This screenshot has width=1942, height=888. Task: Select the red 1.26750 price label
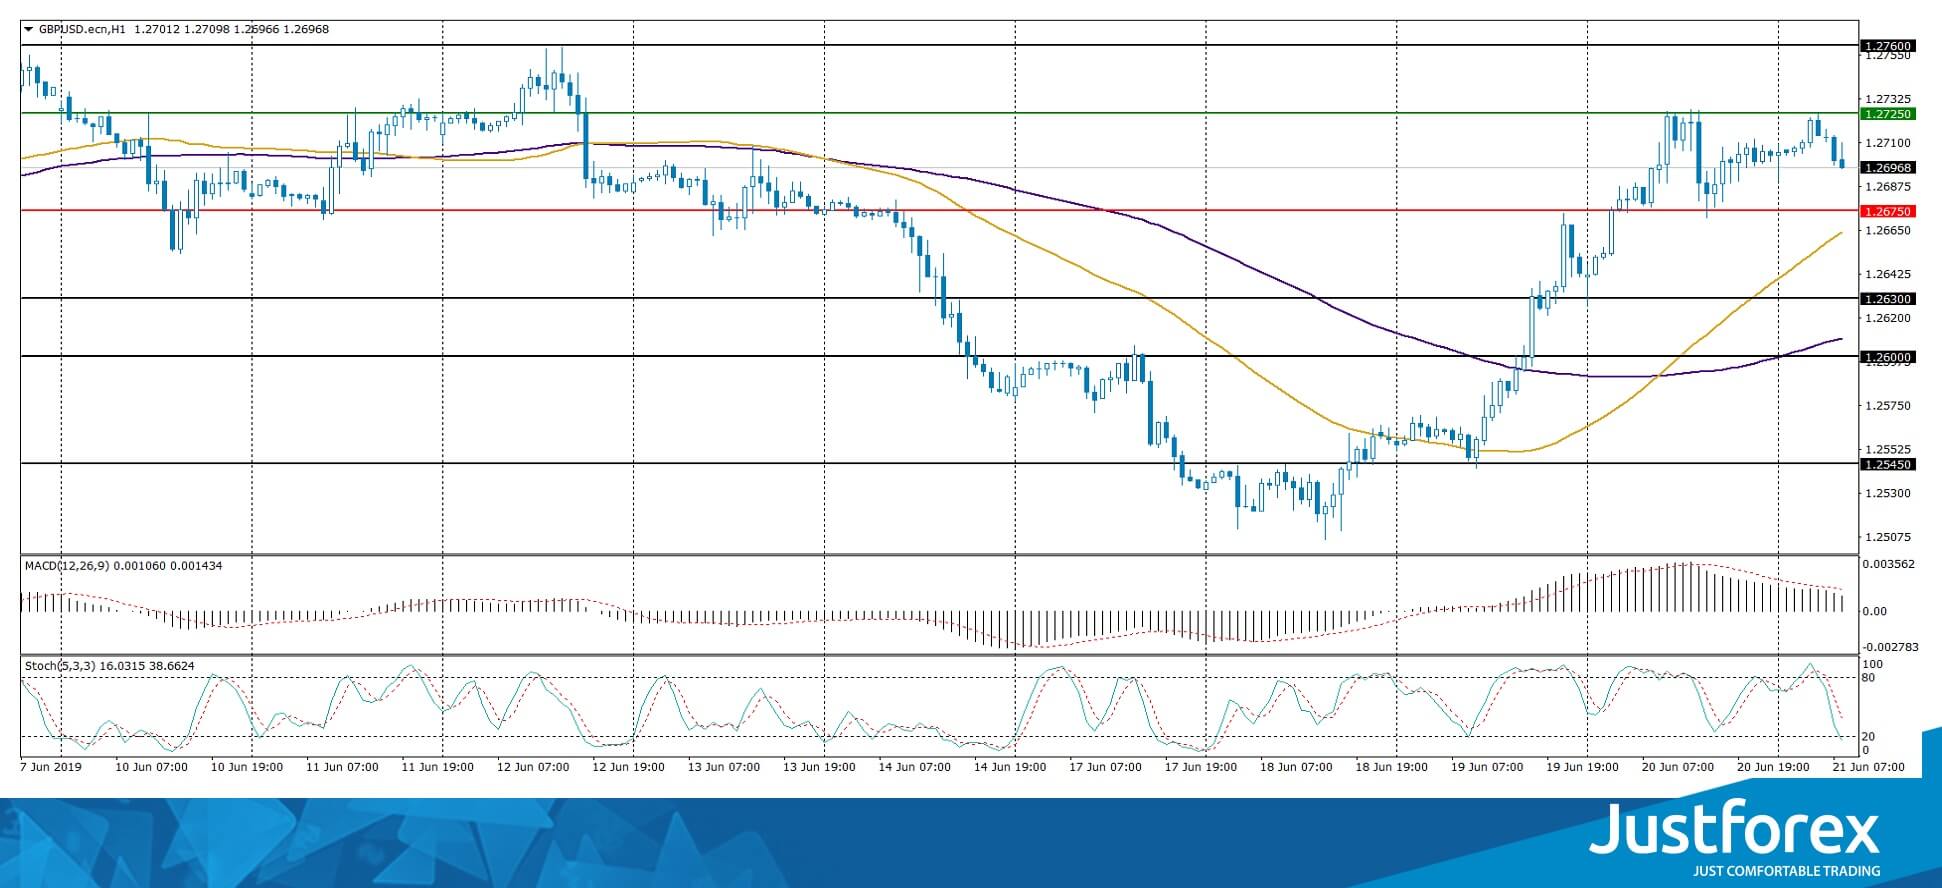[1888, 211]
